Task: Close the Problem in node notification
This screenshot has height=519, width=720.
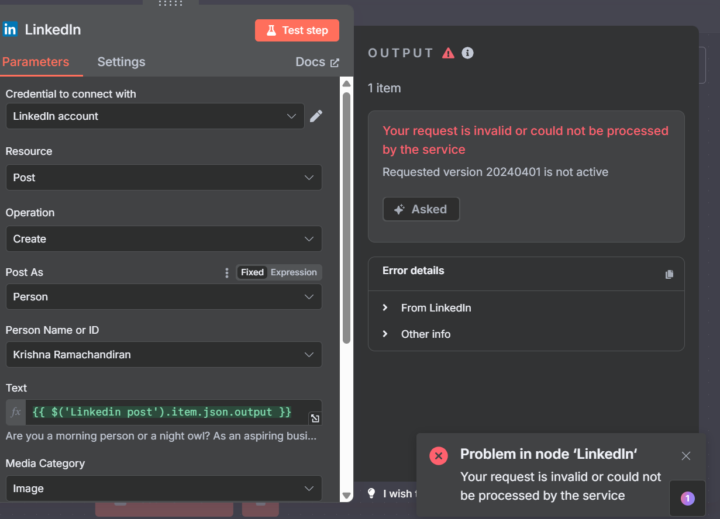Action: tap(686, 456)
